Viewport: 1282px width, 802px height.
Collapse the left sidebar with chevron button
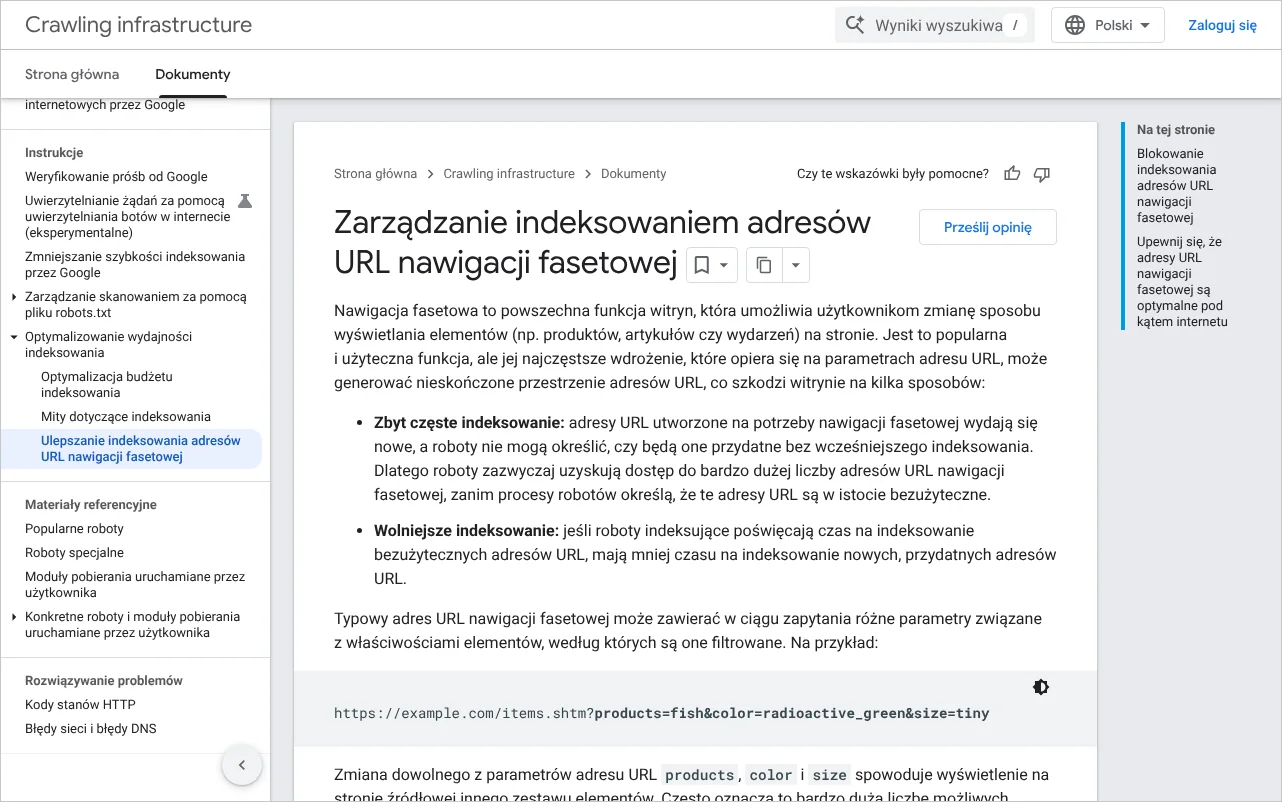[241, 766]
